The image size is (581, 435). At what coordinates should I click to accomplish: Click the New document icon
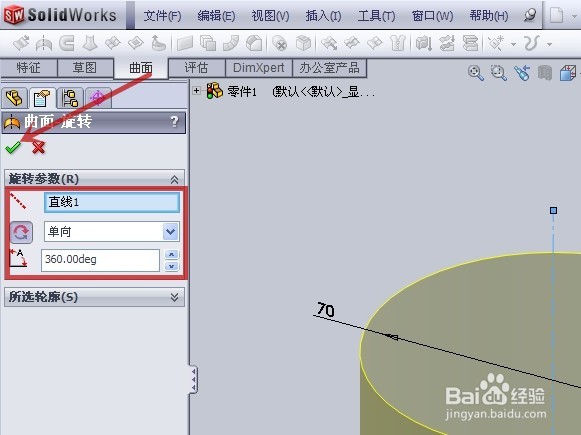556,16
